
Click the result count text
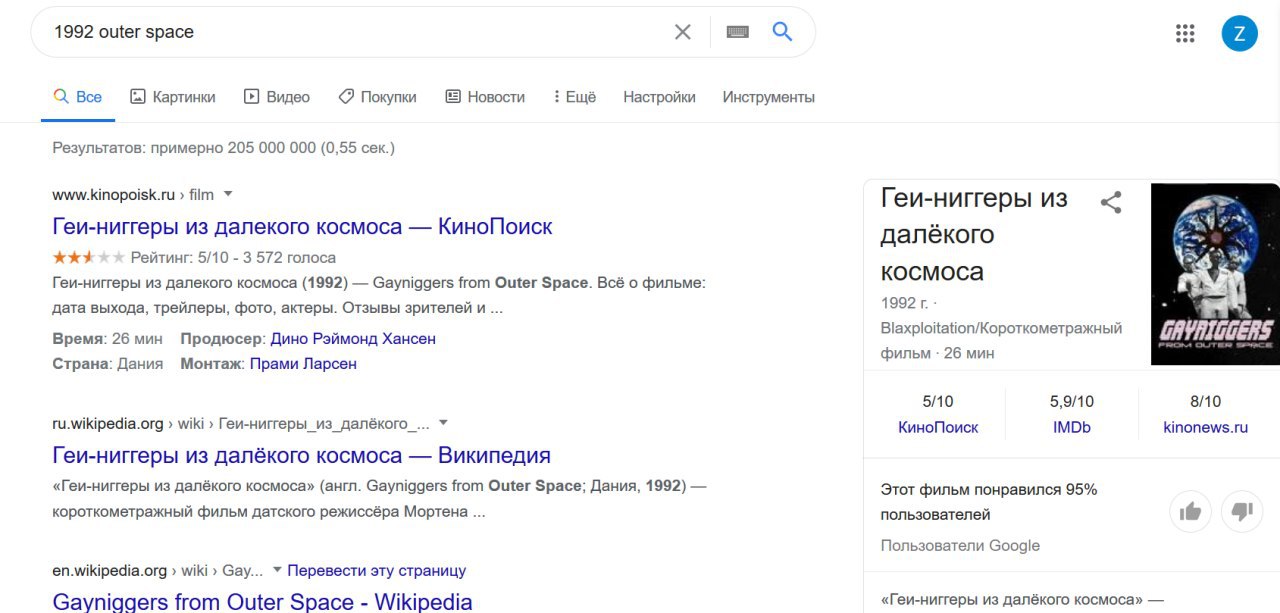223,148
